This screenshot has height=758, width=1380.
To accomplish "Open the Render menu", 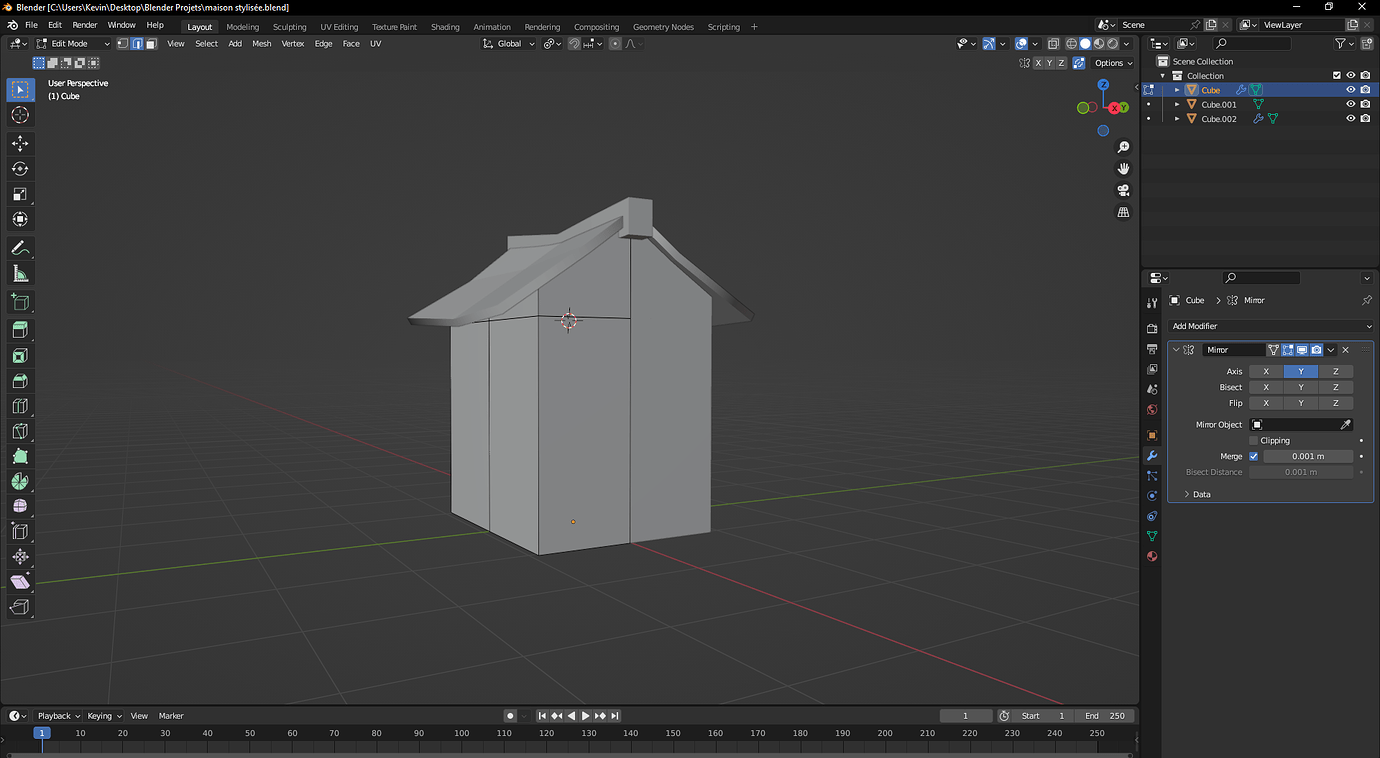I will coord(85,25).
